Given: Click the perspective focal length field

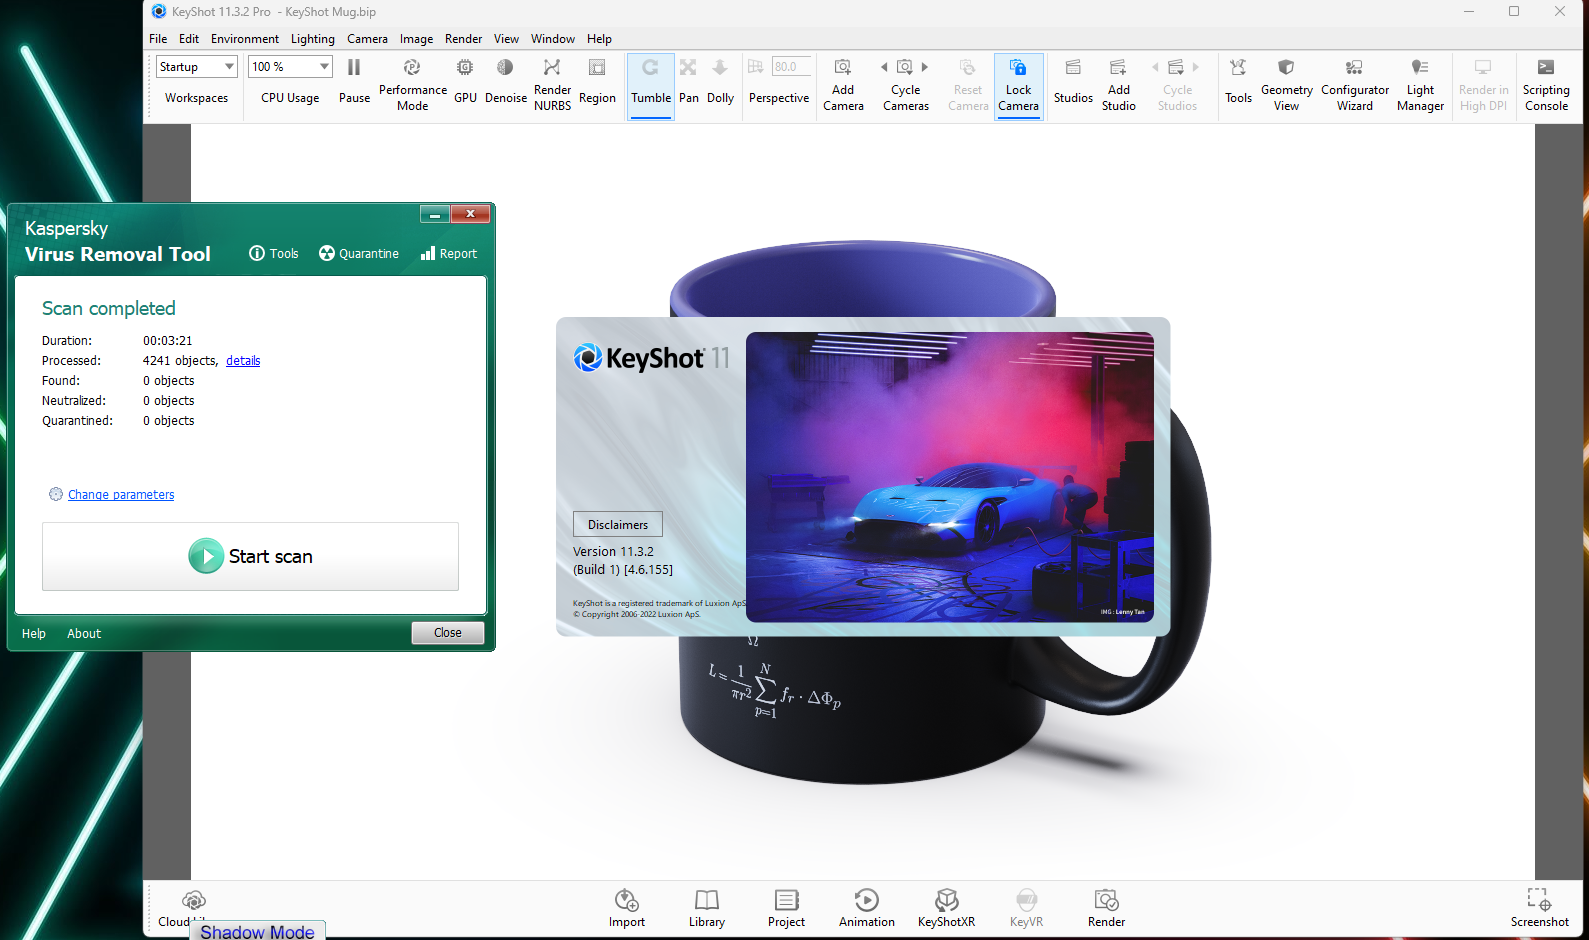Looking at the screenshot, I should click(791, 67).
